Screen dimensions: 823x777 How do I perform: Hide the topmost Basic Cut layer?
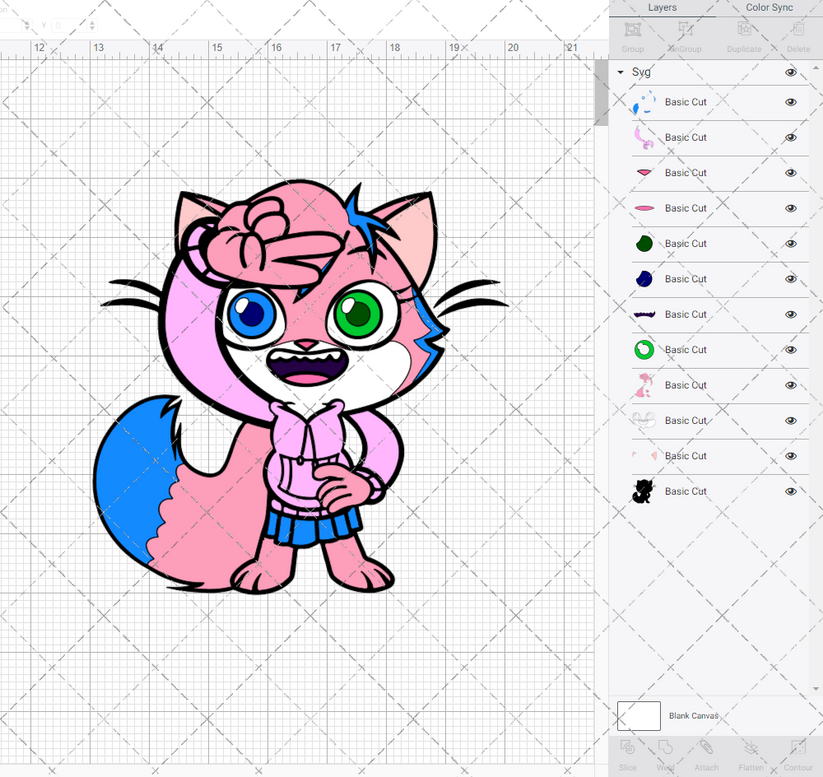(x=790, y=102)
